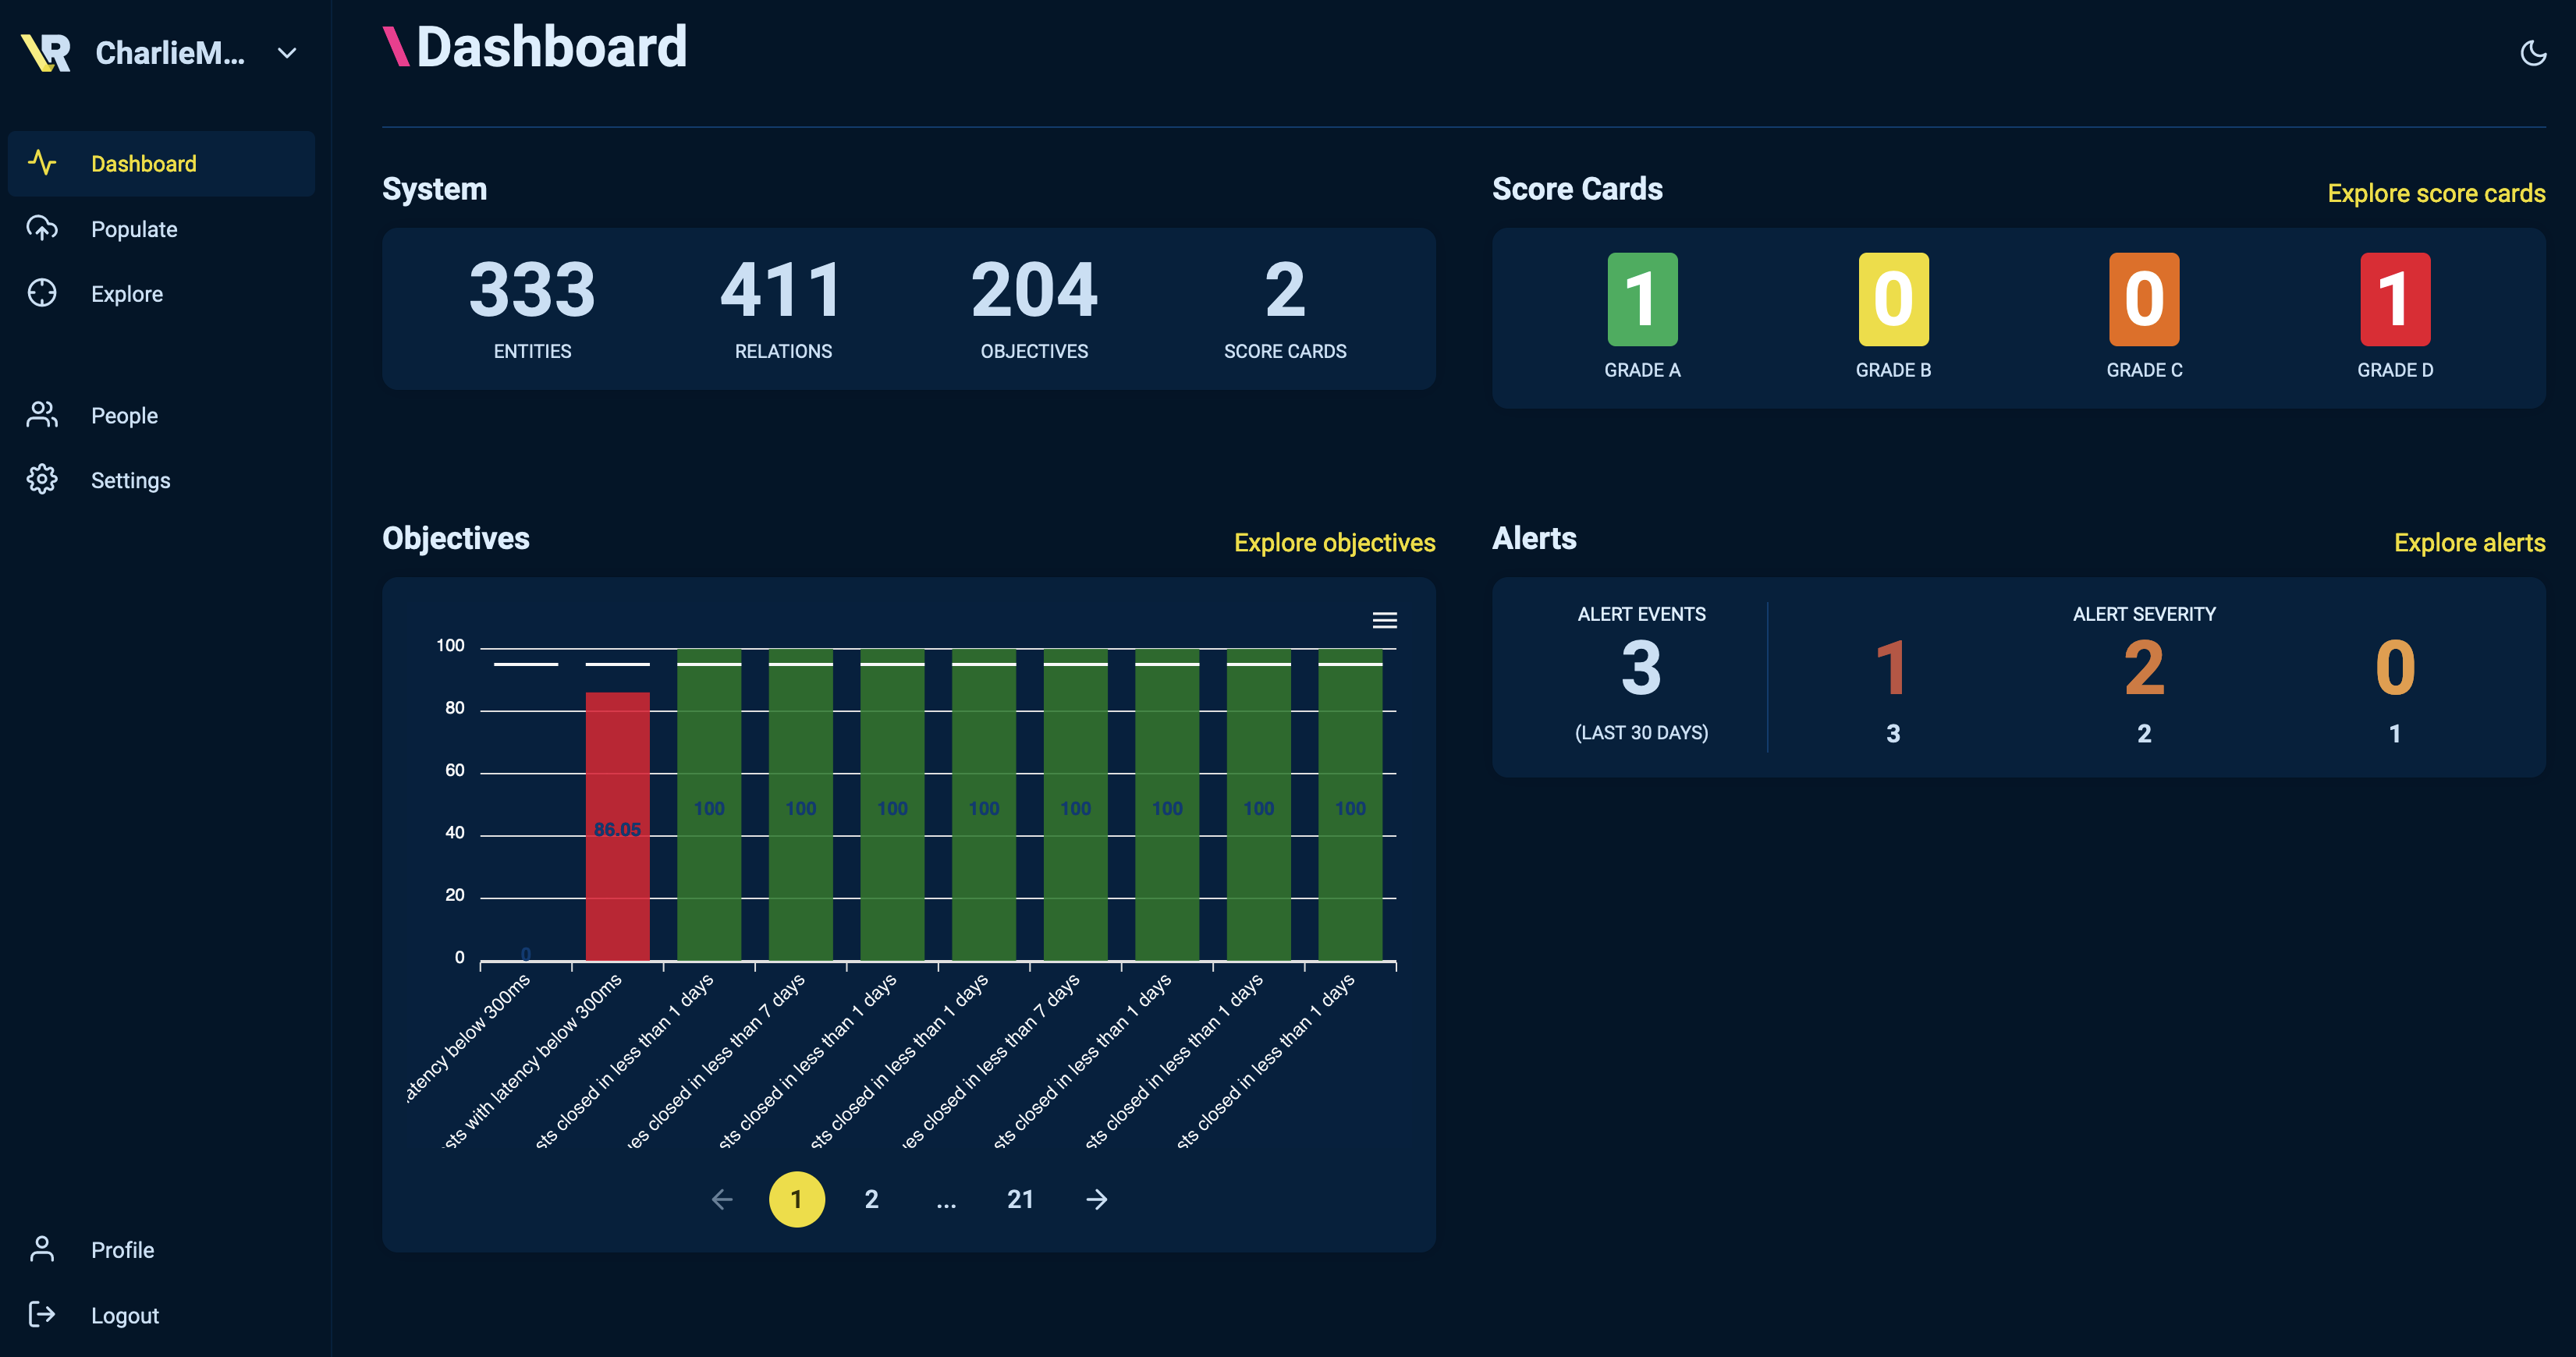The width and height of the screenshot is (2576, 1357).
Task: Click the Populate navigation icon
Action: point(43,229)
